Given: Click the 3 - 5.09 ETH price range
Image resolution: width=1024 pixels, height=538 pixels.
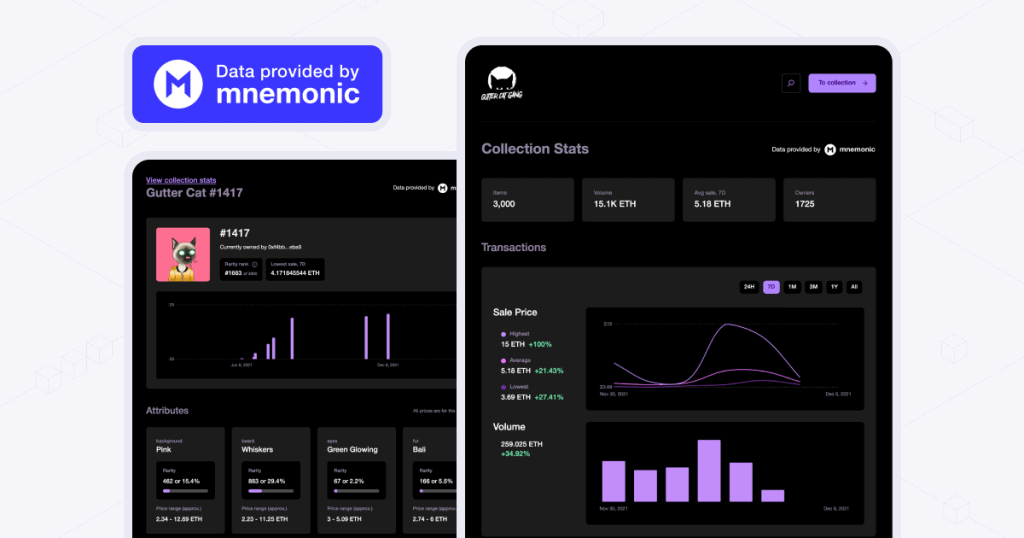Looking at the screenshot, I should coord(344,519).
